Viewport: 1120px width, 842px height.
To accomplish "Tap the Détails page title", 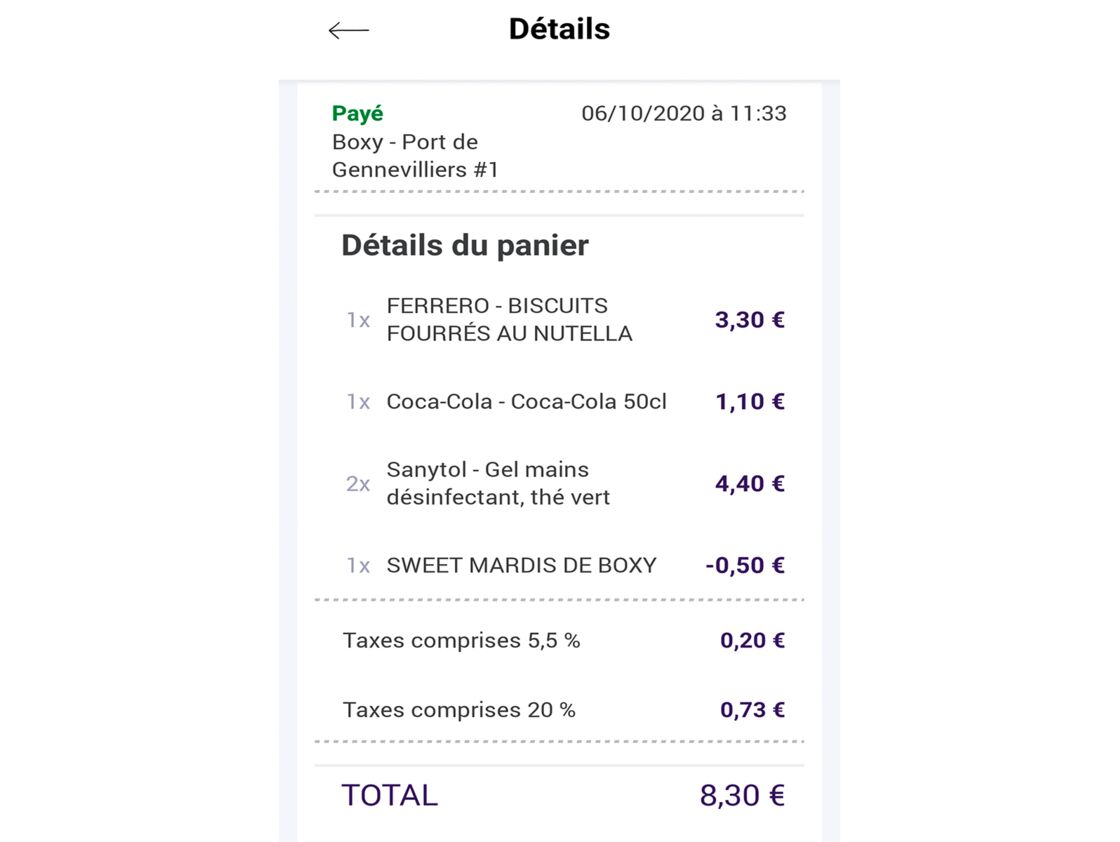I will [559, 29].
